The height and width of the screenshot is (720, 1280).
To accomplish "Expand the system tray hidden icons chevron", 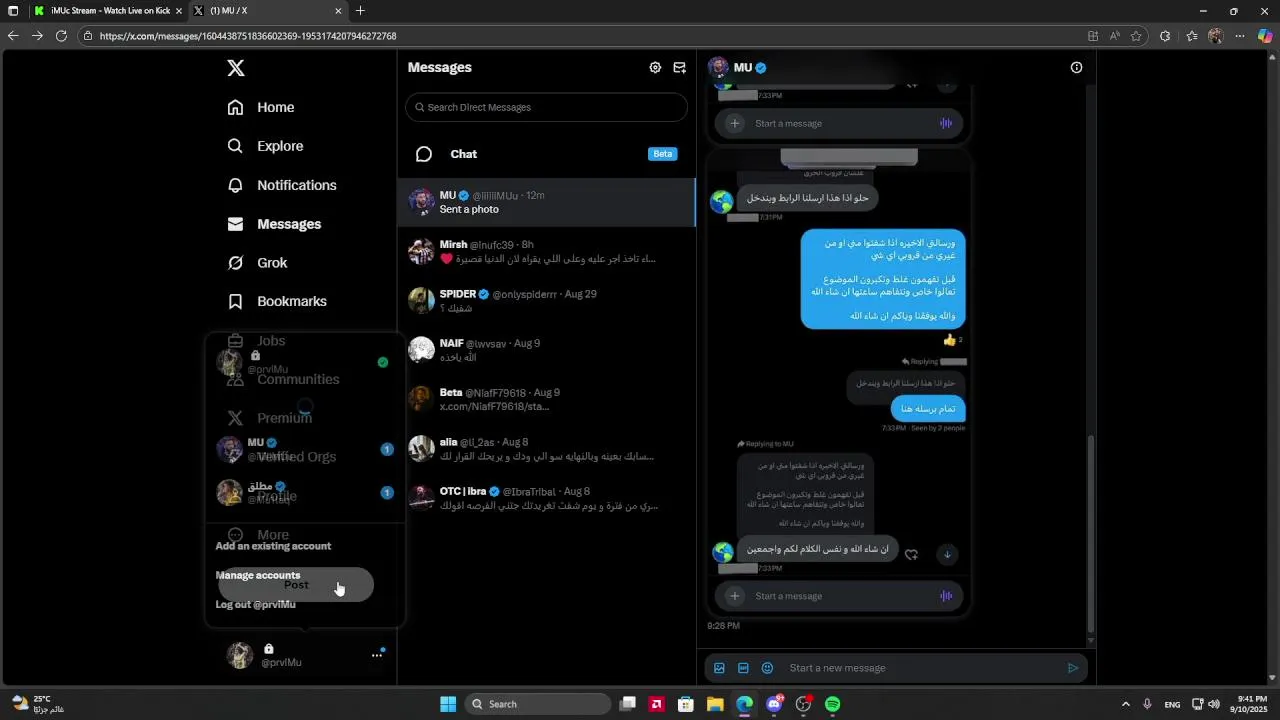I will [1125, 704].
